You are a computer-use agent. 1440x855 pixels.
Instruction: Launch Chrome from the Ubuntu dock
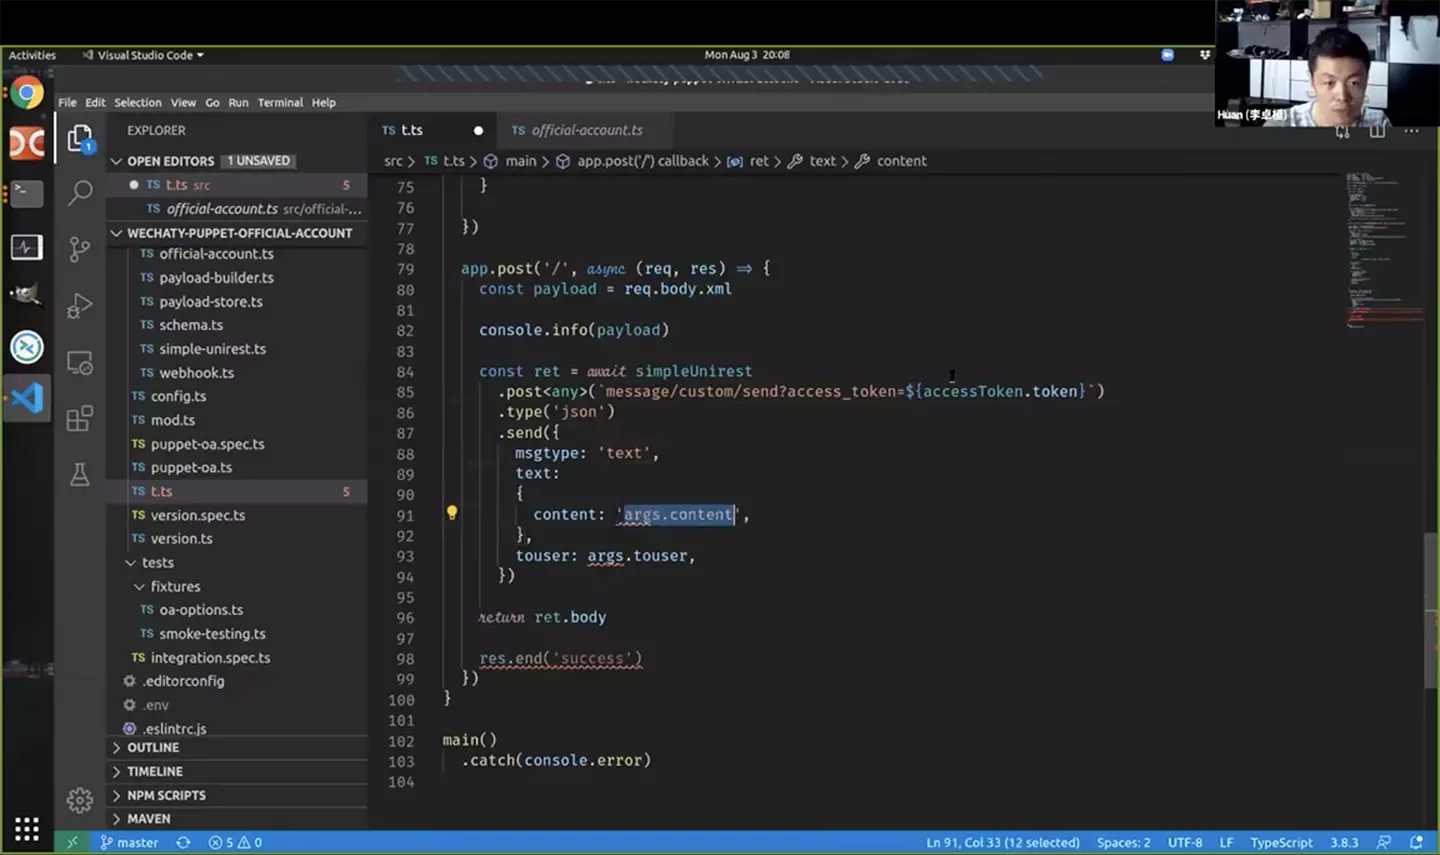[27, 94]
